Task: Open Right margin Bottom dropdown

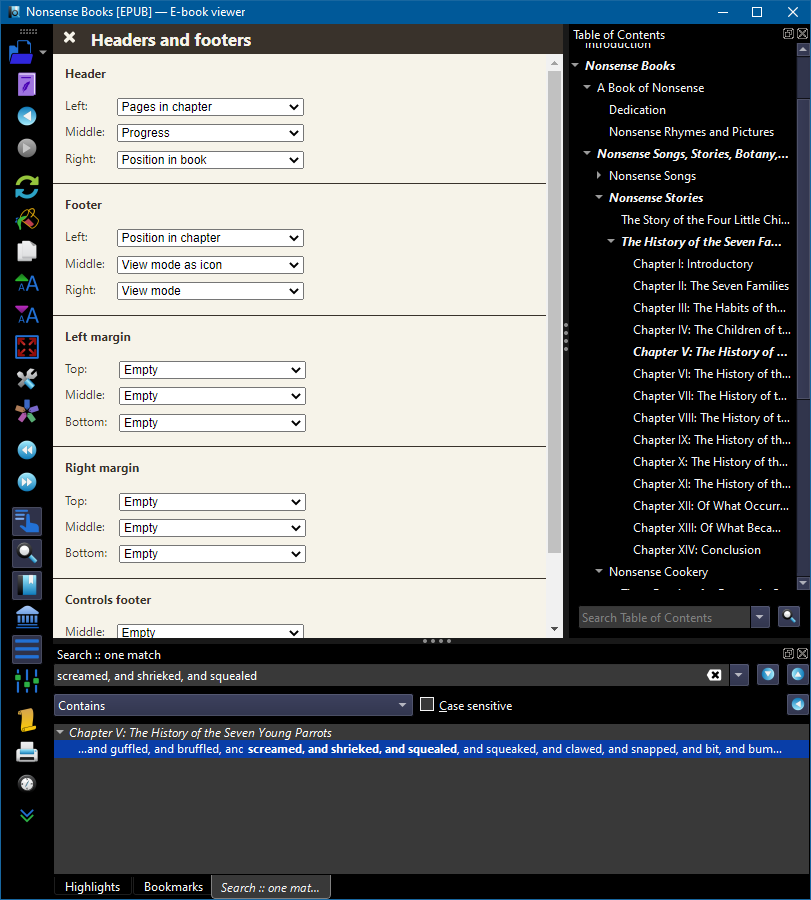Action: (212, 554)
